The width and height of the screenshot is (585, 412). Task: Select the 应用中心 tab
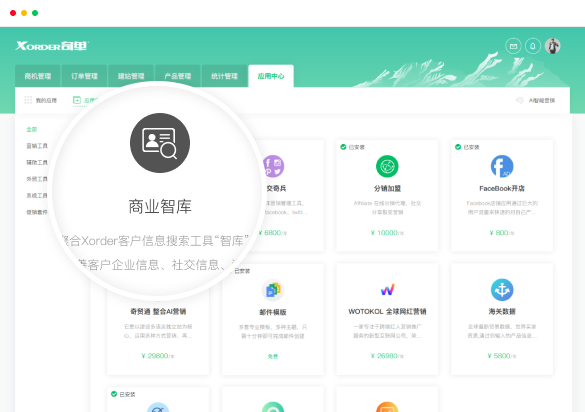pos(271,76)
